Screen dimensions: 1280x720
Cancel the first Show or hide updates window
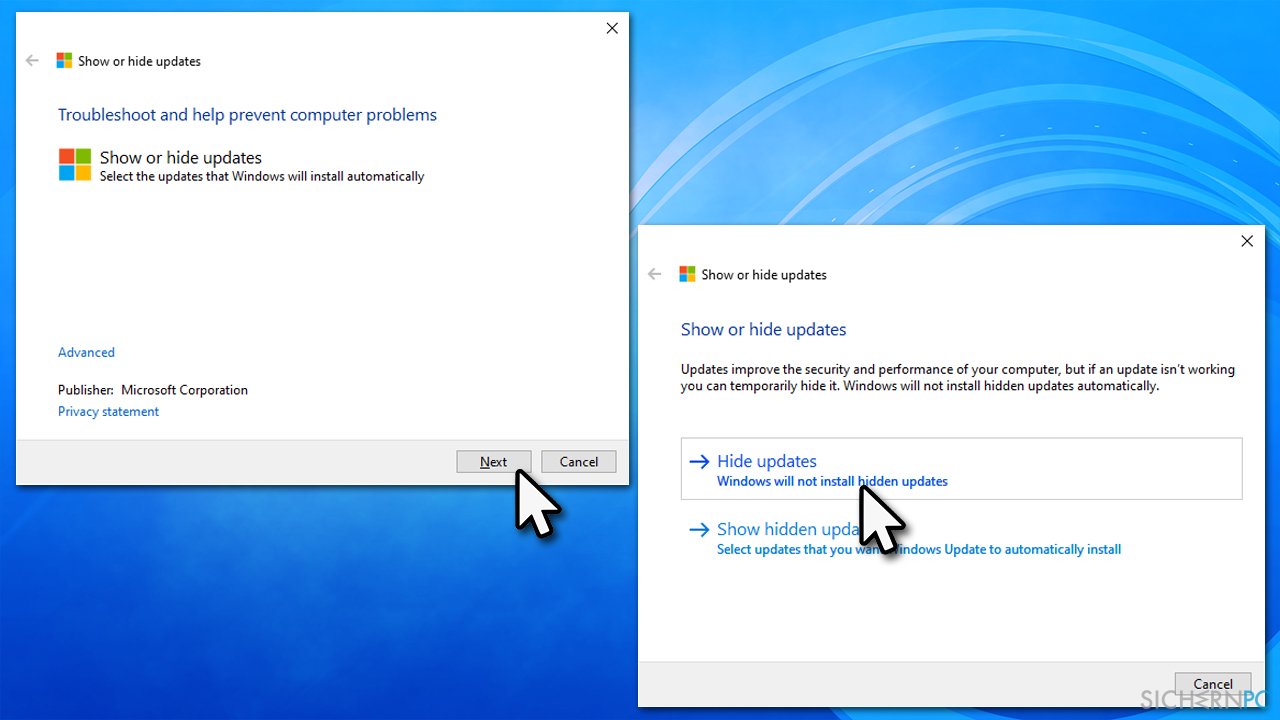(579, 462)
